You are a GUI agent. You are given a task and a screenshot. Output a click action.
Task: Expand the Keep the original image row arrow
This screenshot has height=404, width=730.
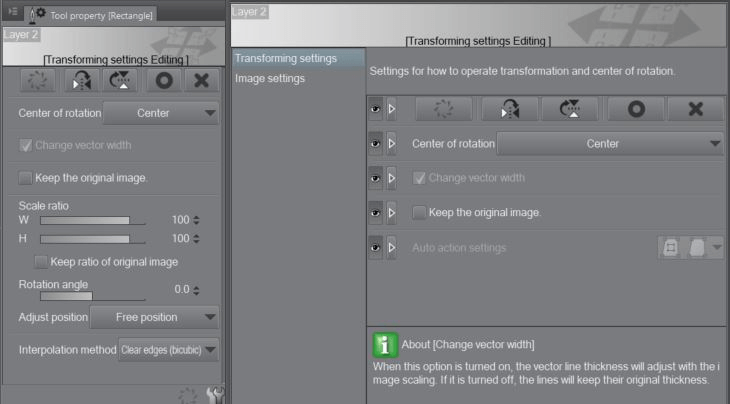391,212
